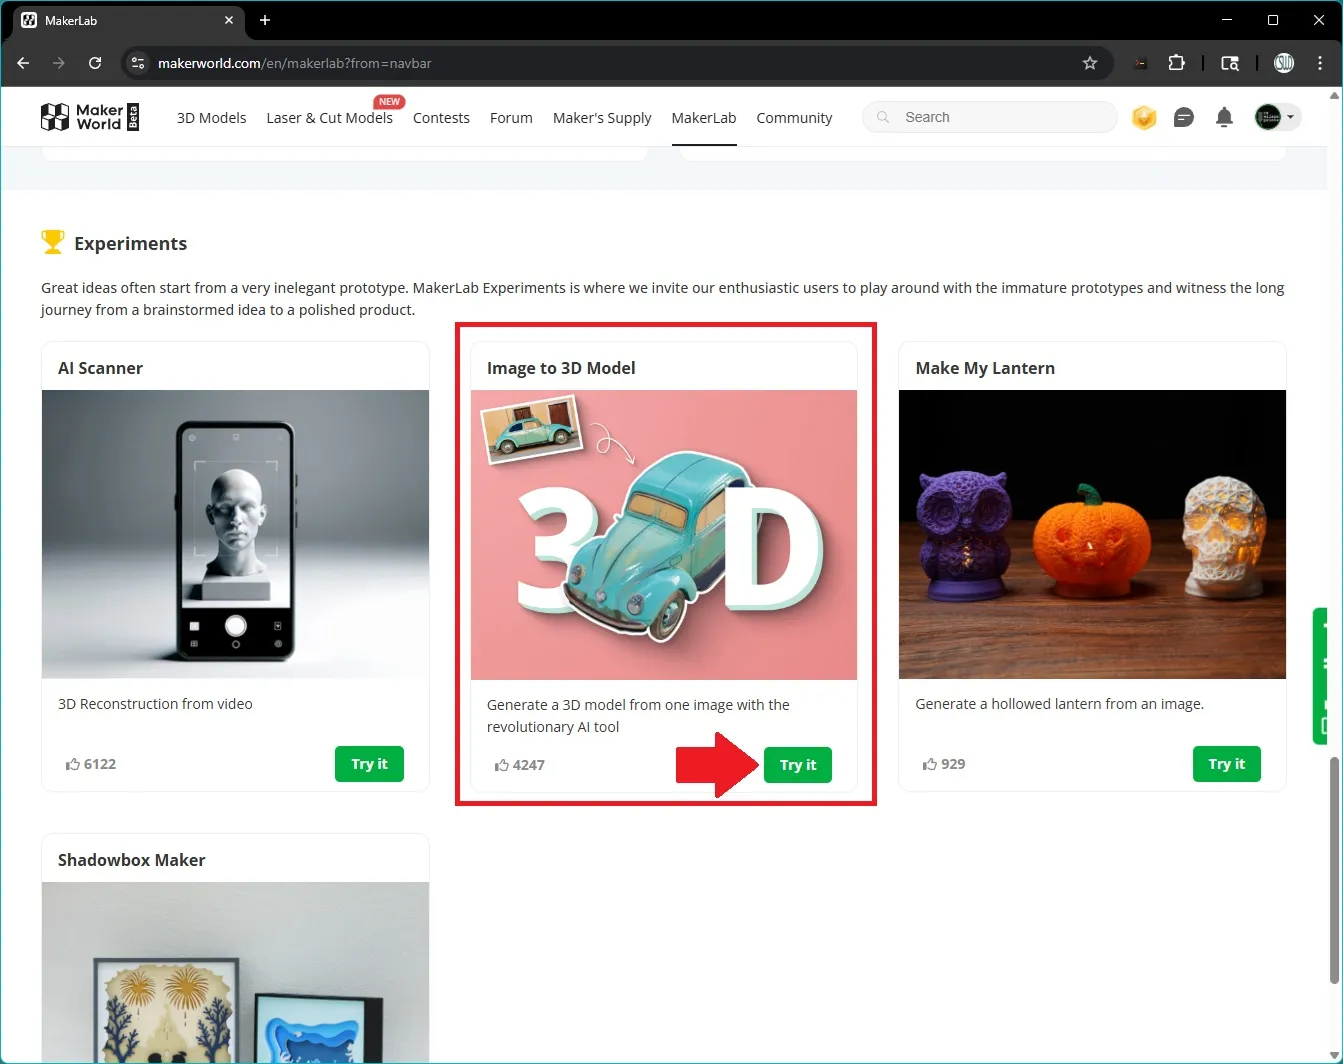Try the Make My Lantern tool
This screenshot has width=1343, height=1064.
click(x=1226, y=764)
